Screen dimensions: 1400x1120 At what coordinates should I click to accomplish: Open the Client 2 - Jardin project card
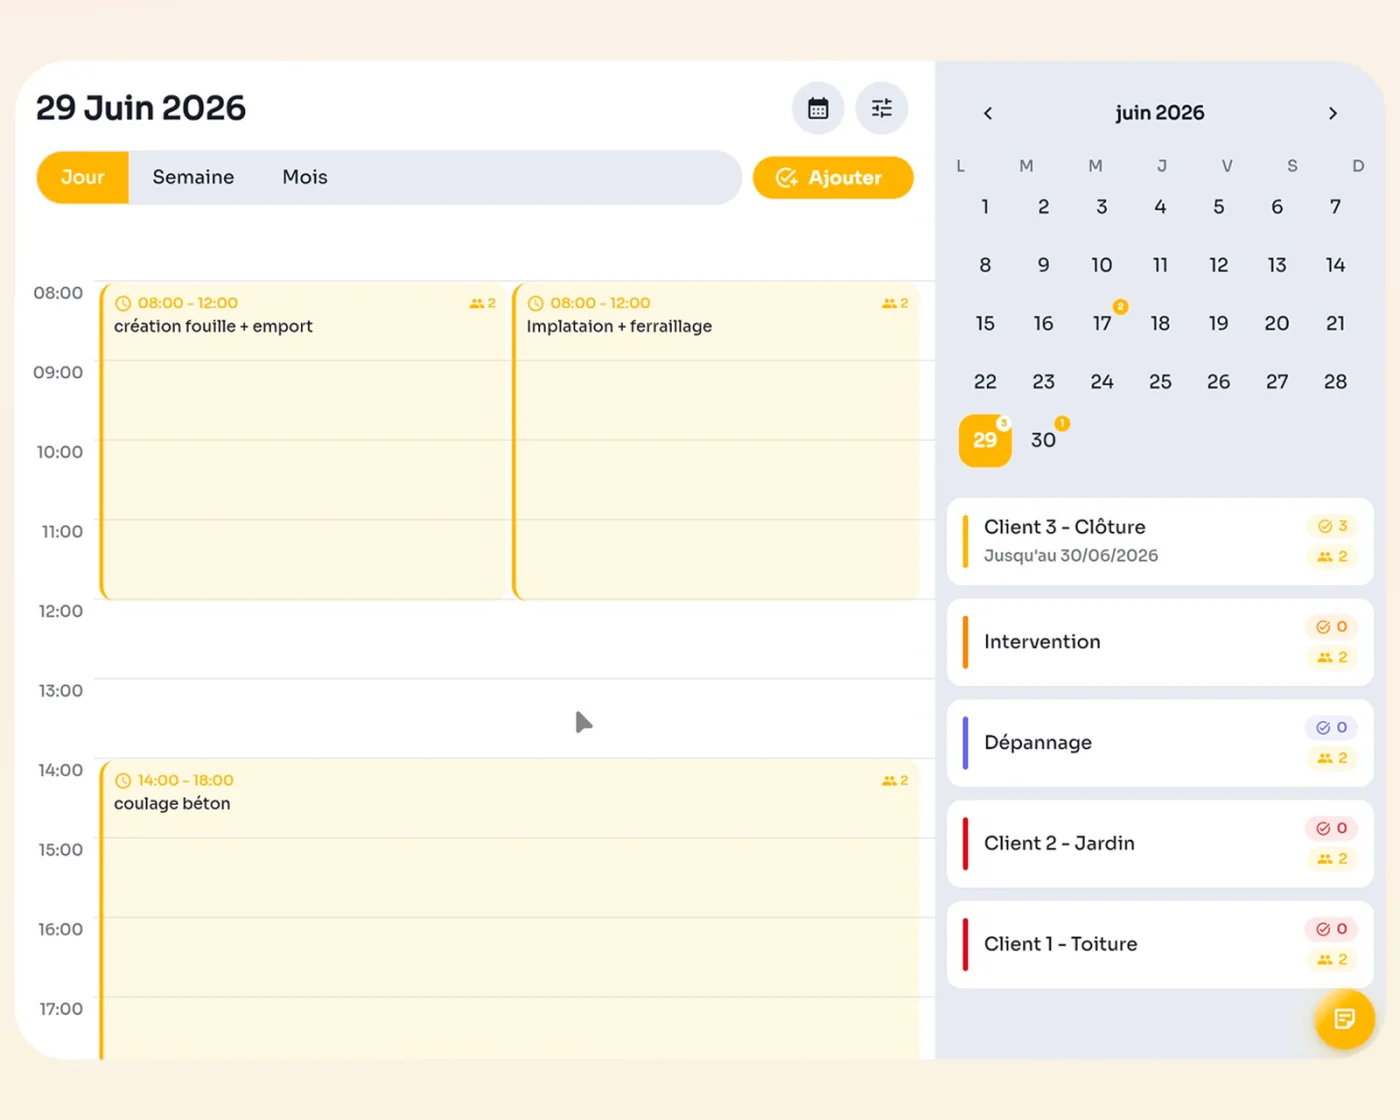click(1160, 843)
